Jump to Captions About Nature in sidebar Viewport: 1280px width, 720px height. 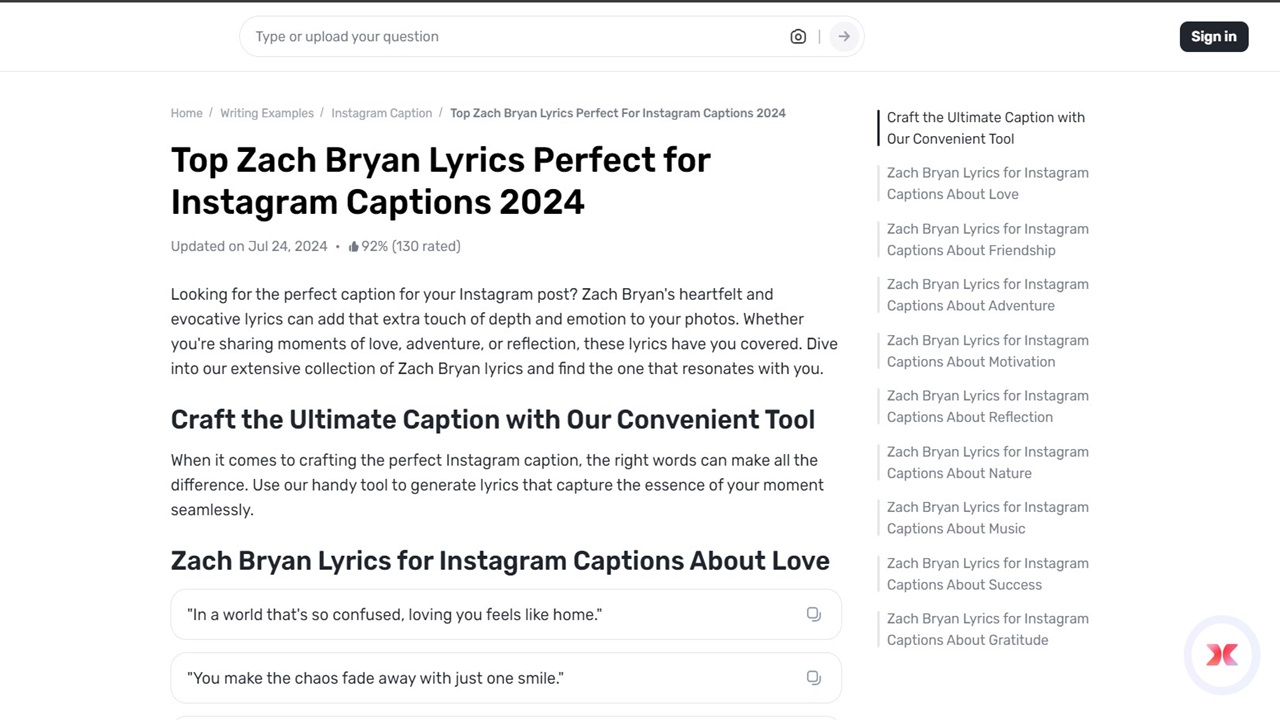pyautogui.click(x=988, y=463)
